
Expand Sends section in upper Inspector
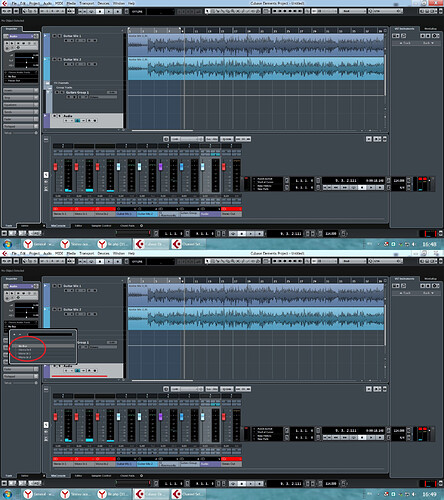(x=21, y=112)
